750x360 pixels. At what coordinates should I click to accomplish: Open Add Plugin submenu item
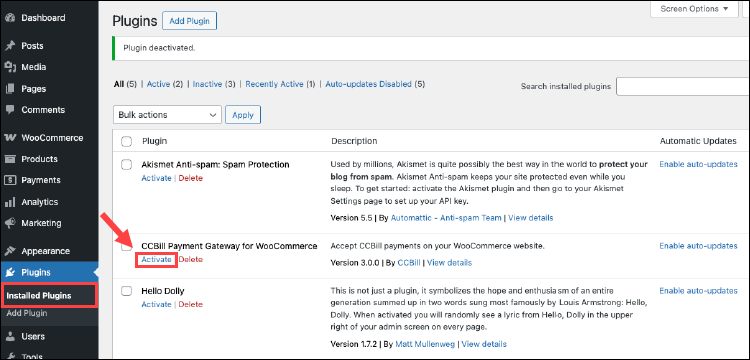[27, 314]
